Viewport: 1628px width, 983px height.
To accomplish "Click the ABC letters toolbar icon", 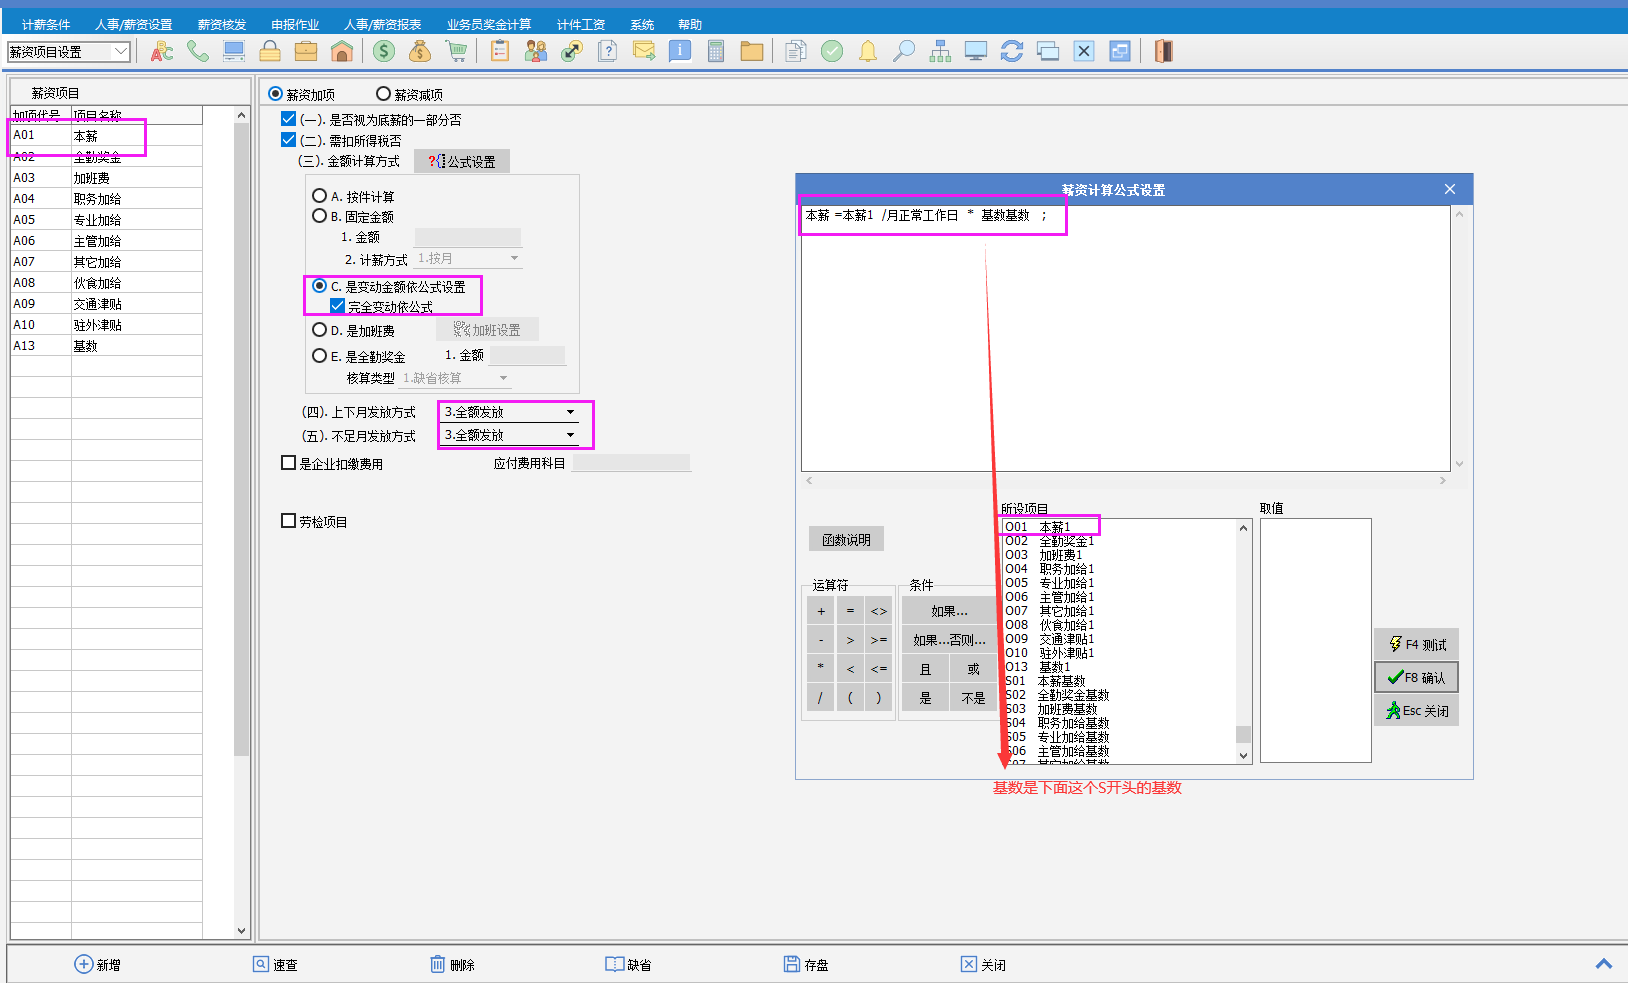I will tap(162, 51).
